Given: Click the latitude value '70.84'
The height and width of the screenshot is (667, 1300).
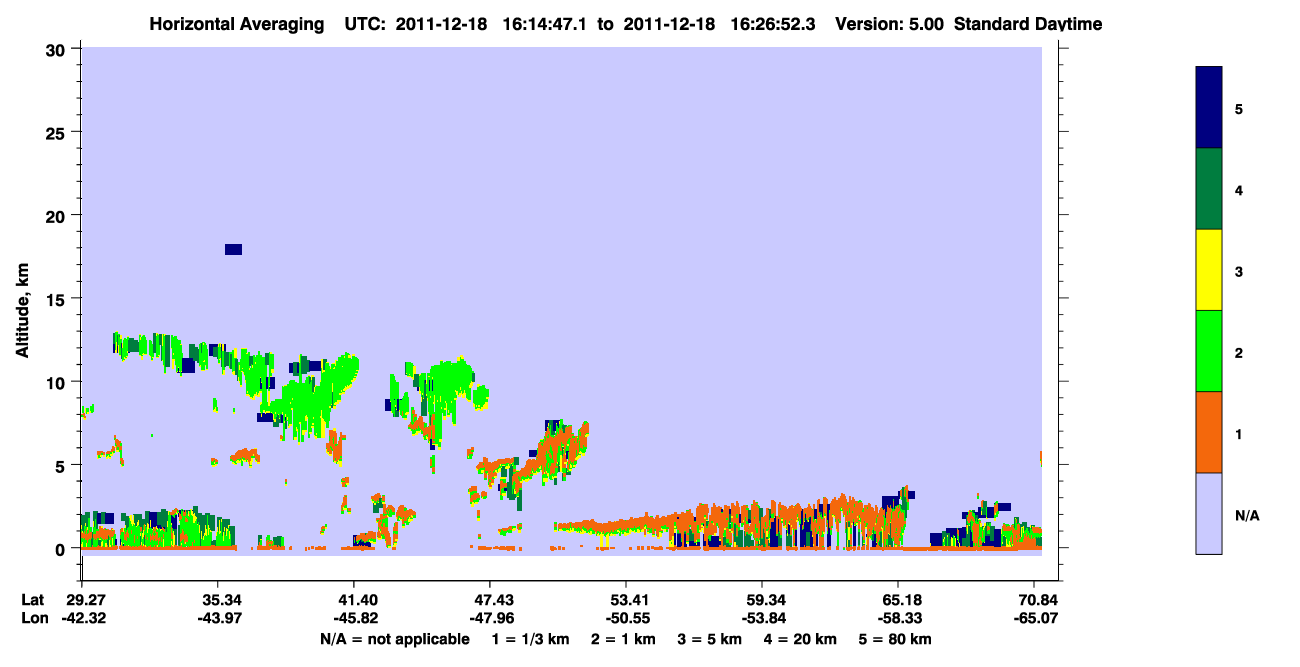Looking at the screenshot, I should [x=1036, y=600].
